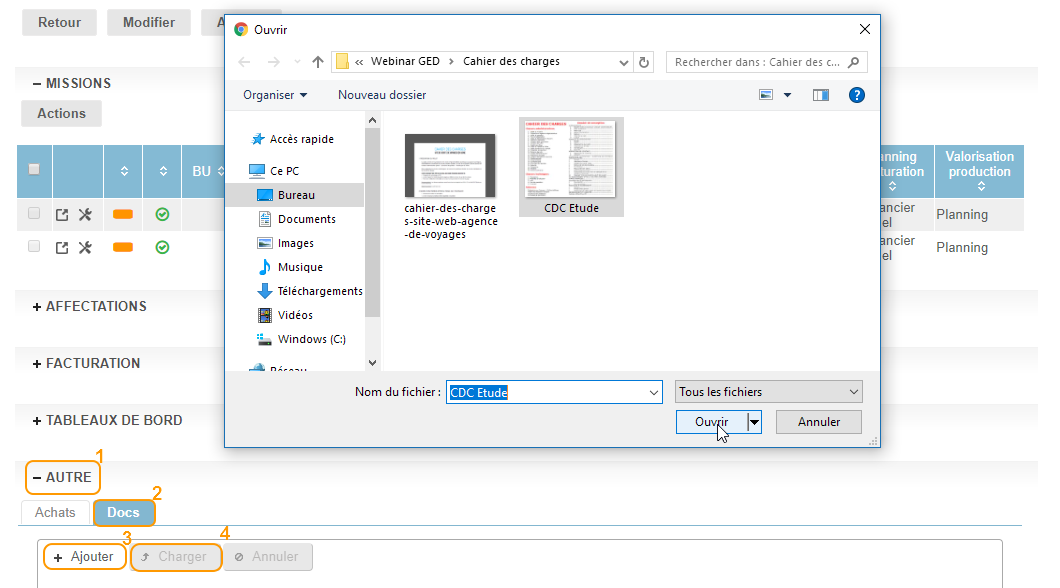Switch to the Achats tab
Image resolution: width=1060 pixels, height=588 pixels.
click(x=55, y=513)
